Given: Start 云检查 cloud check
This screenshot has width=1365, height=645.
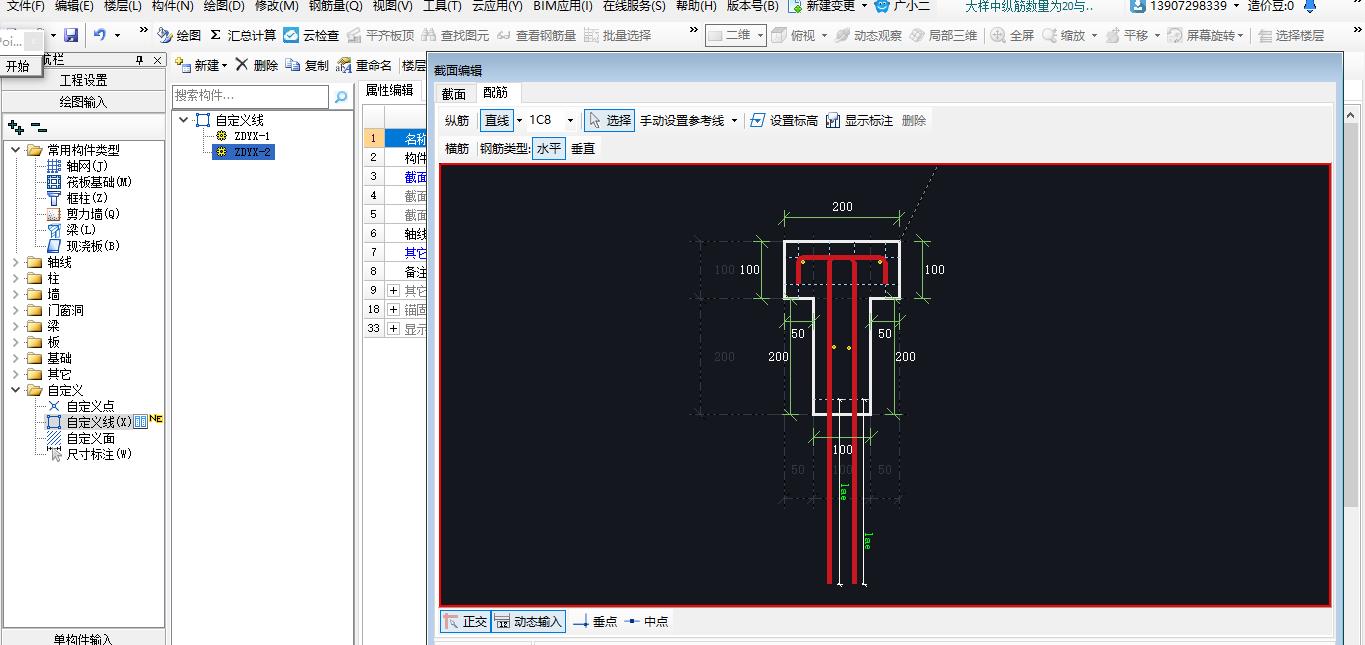Looking at the screenshot, I should click(x=311, y=35).
